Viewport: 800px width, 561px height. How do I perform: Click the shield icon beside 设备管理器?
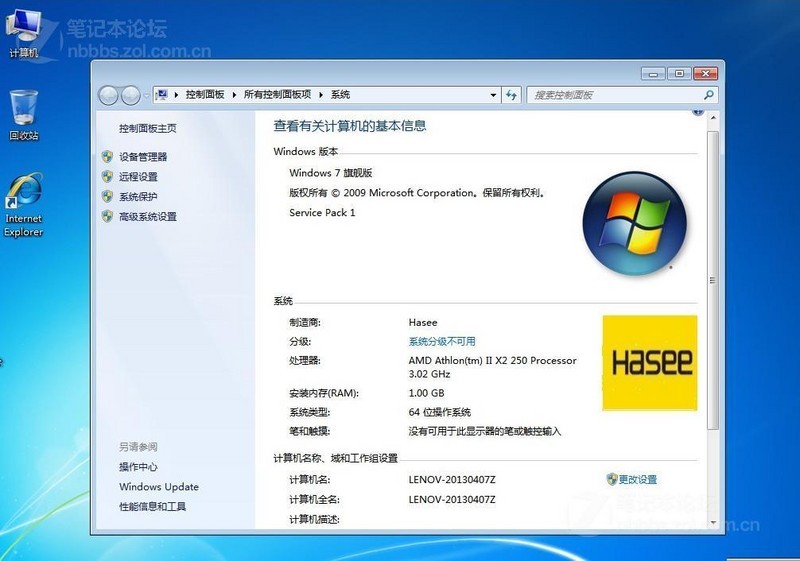107,157
